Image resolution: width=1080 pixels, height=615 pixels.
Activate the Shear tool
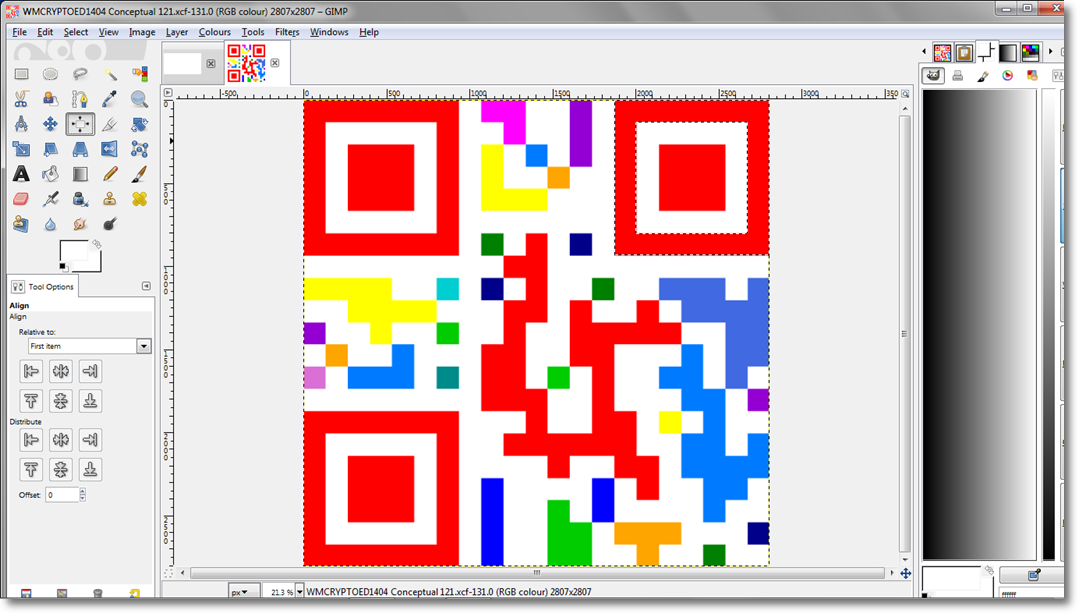[x=50, y=149]
